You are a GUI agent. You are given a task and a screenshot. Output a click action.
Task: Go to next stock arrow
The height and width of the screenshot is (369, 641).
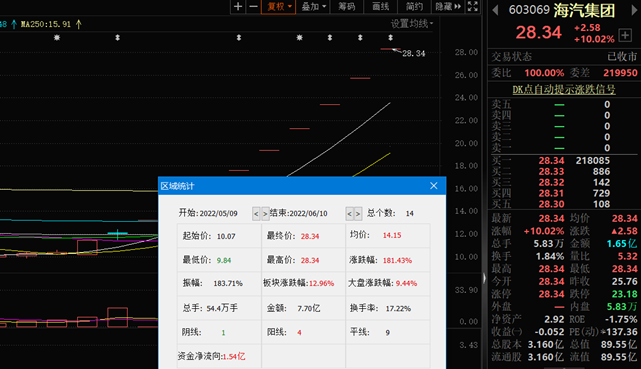pos(635,10)
